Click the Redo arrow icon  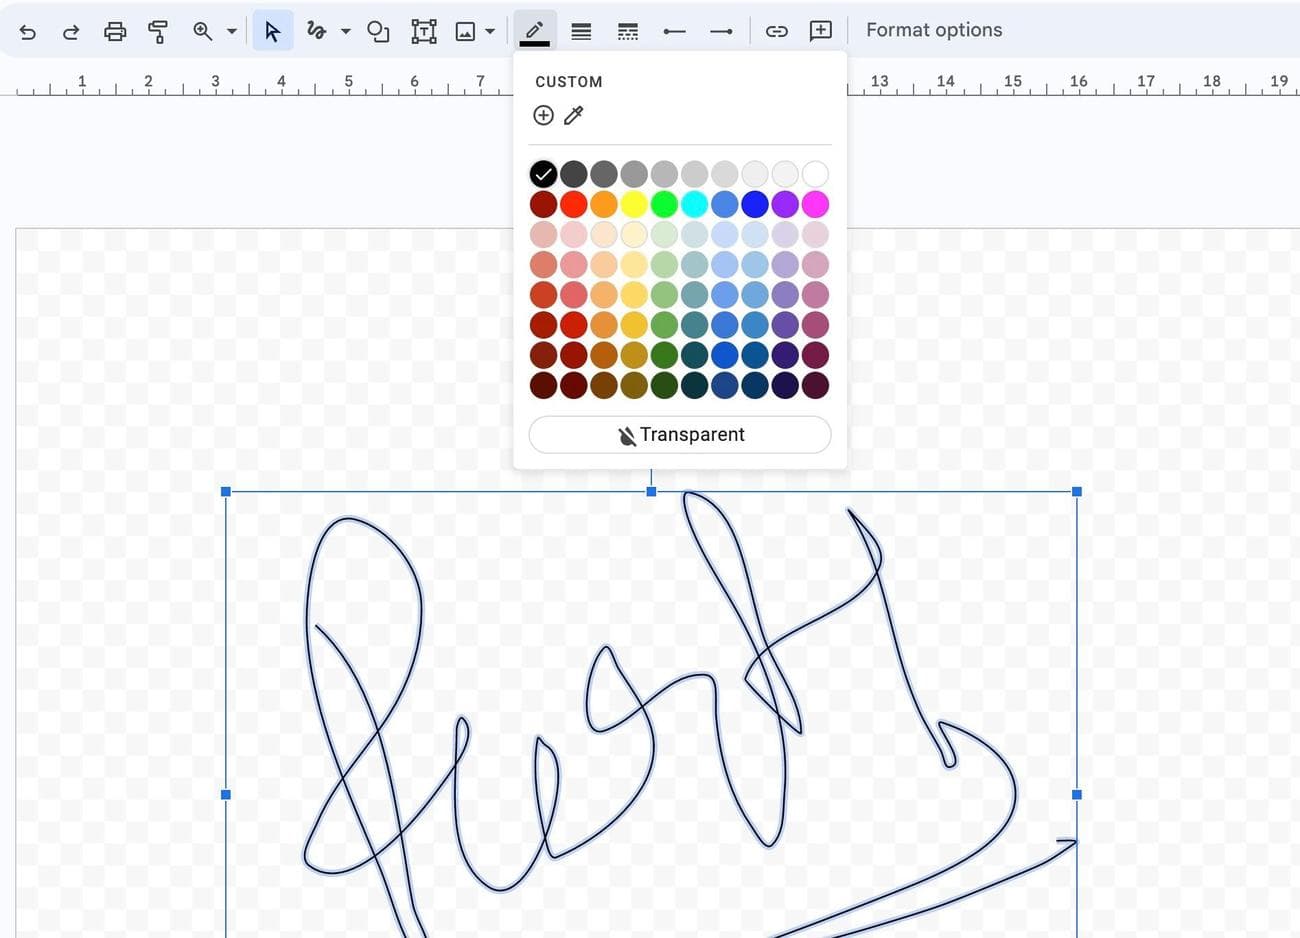pyautogui.click(x=70, y=31)
